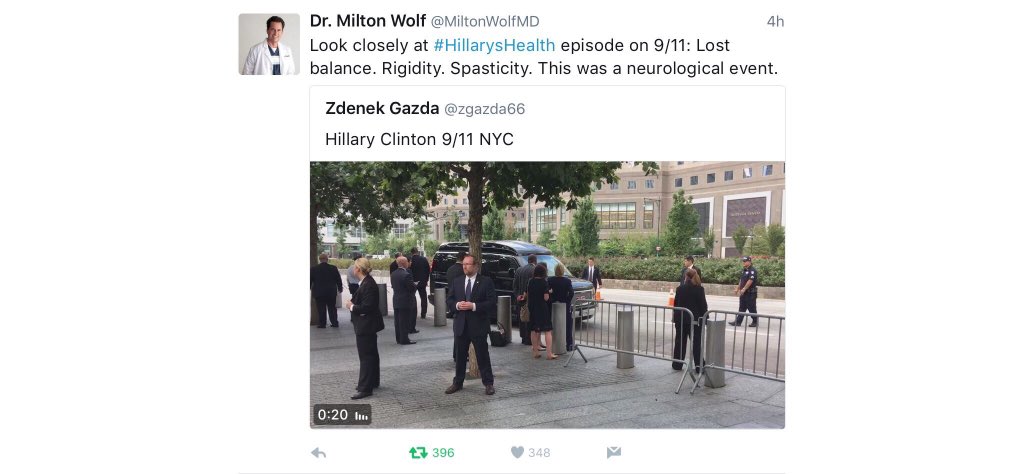Click the 396 retweet count
The width and height of the screenshot is (1024, 474).
443,452
